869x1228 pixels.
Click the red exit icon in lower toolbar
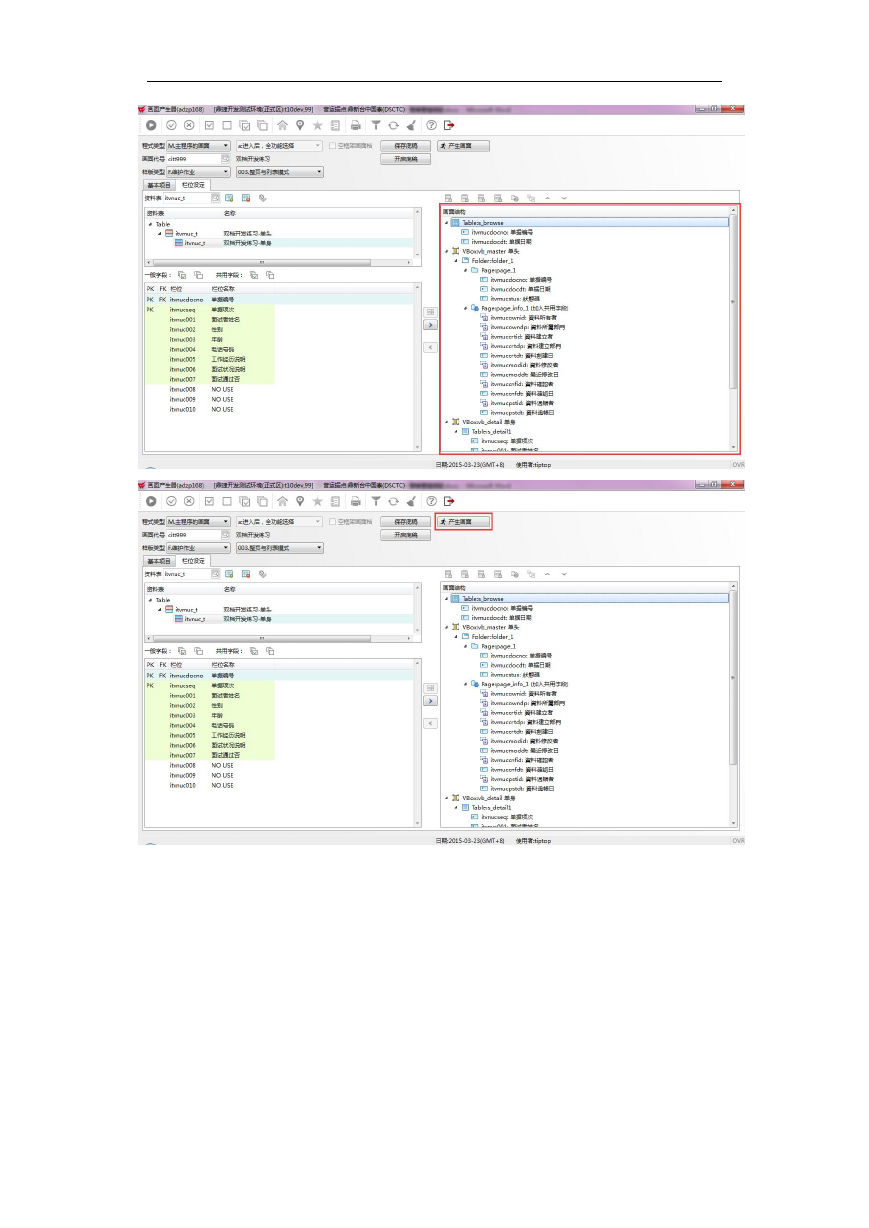click(449, 501)
